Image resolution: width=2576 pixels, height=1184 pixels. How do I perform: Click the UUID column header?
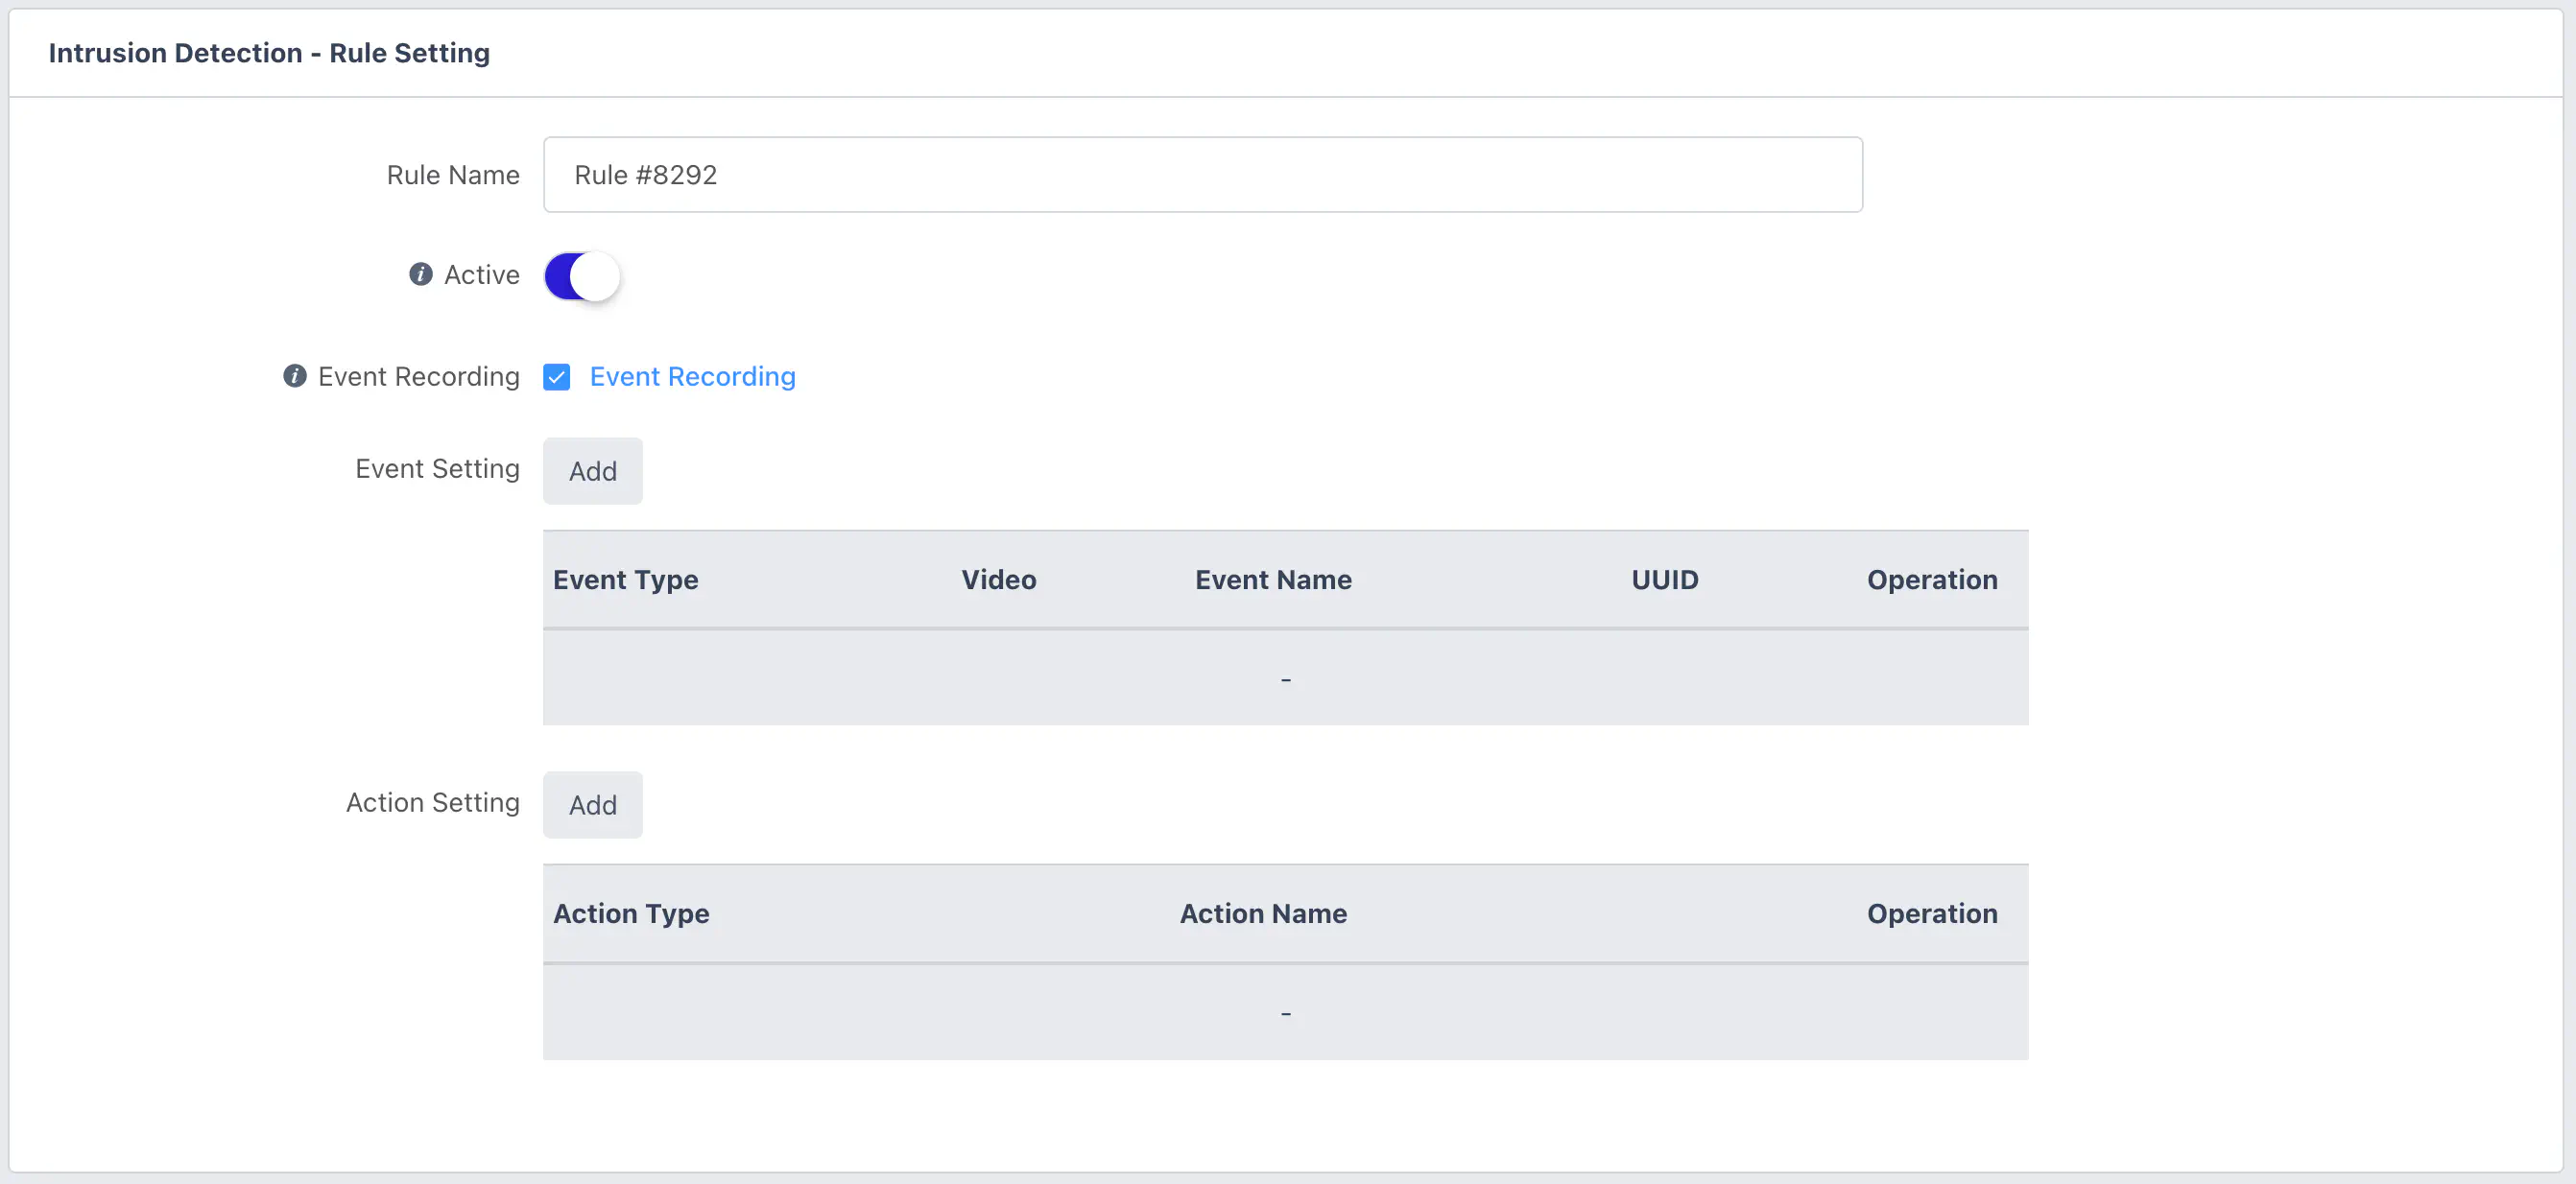1665,580
